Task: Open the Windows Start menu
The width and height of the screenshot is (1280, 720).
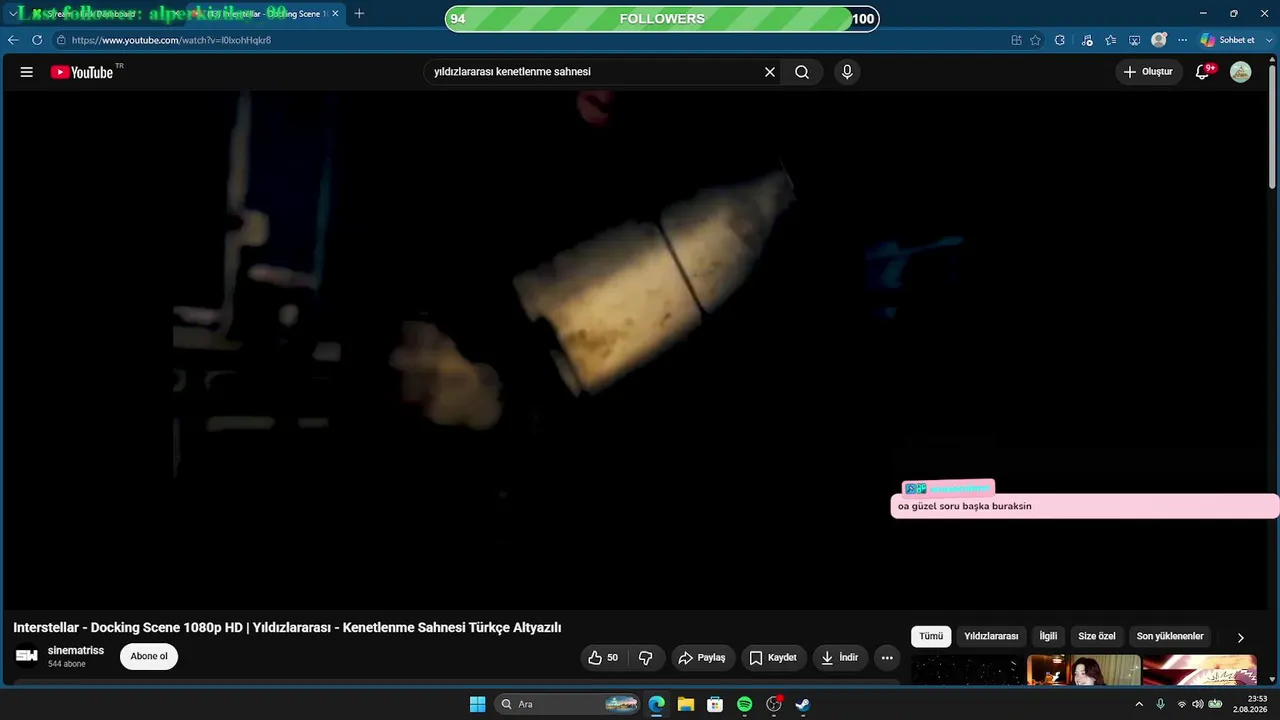Action: pos(478,704)
